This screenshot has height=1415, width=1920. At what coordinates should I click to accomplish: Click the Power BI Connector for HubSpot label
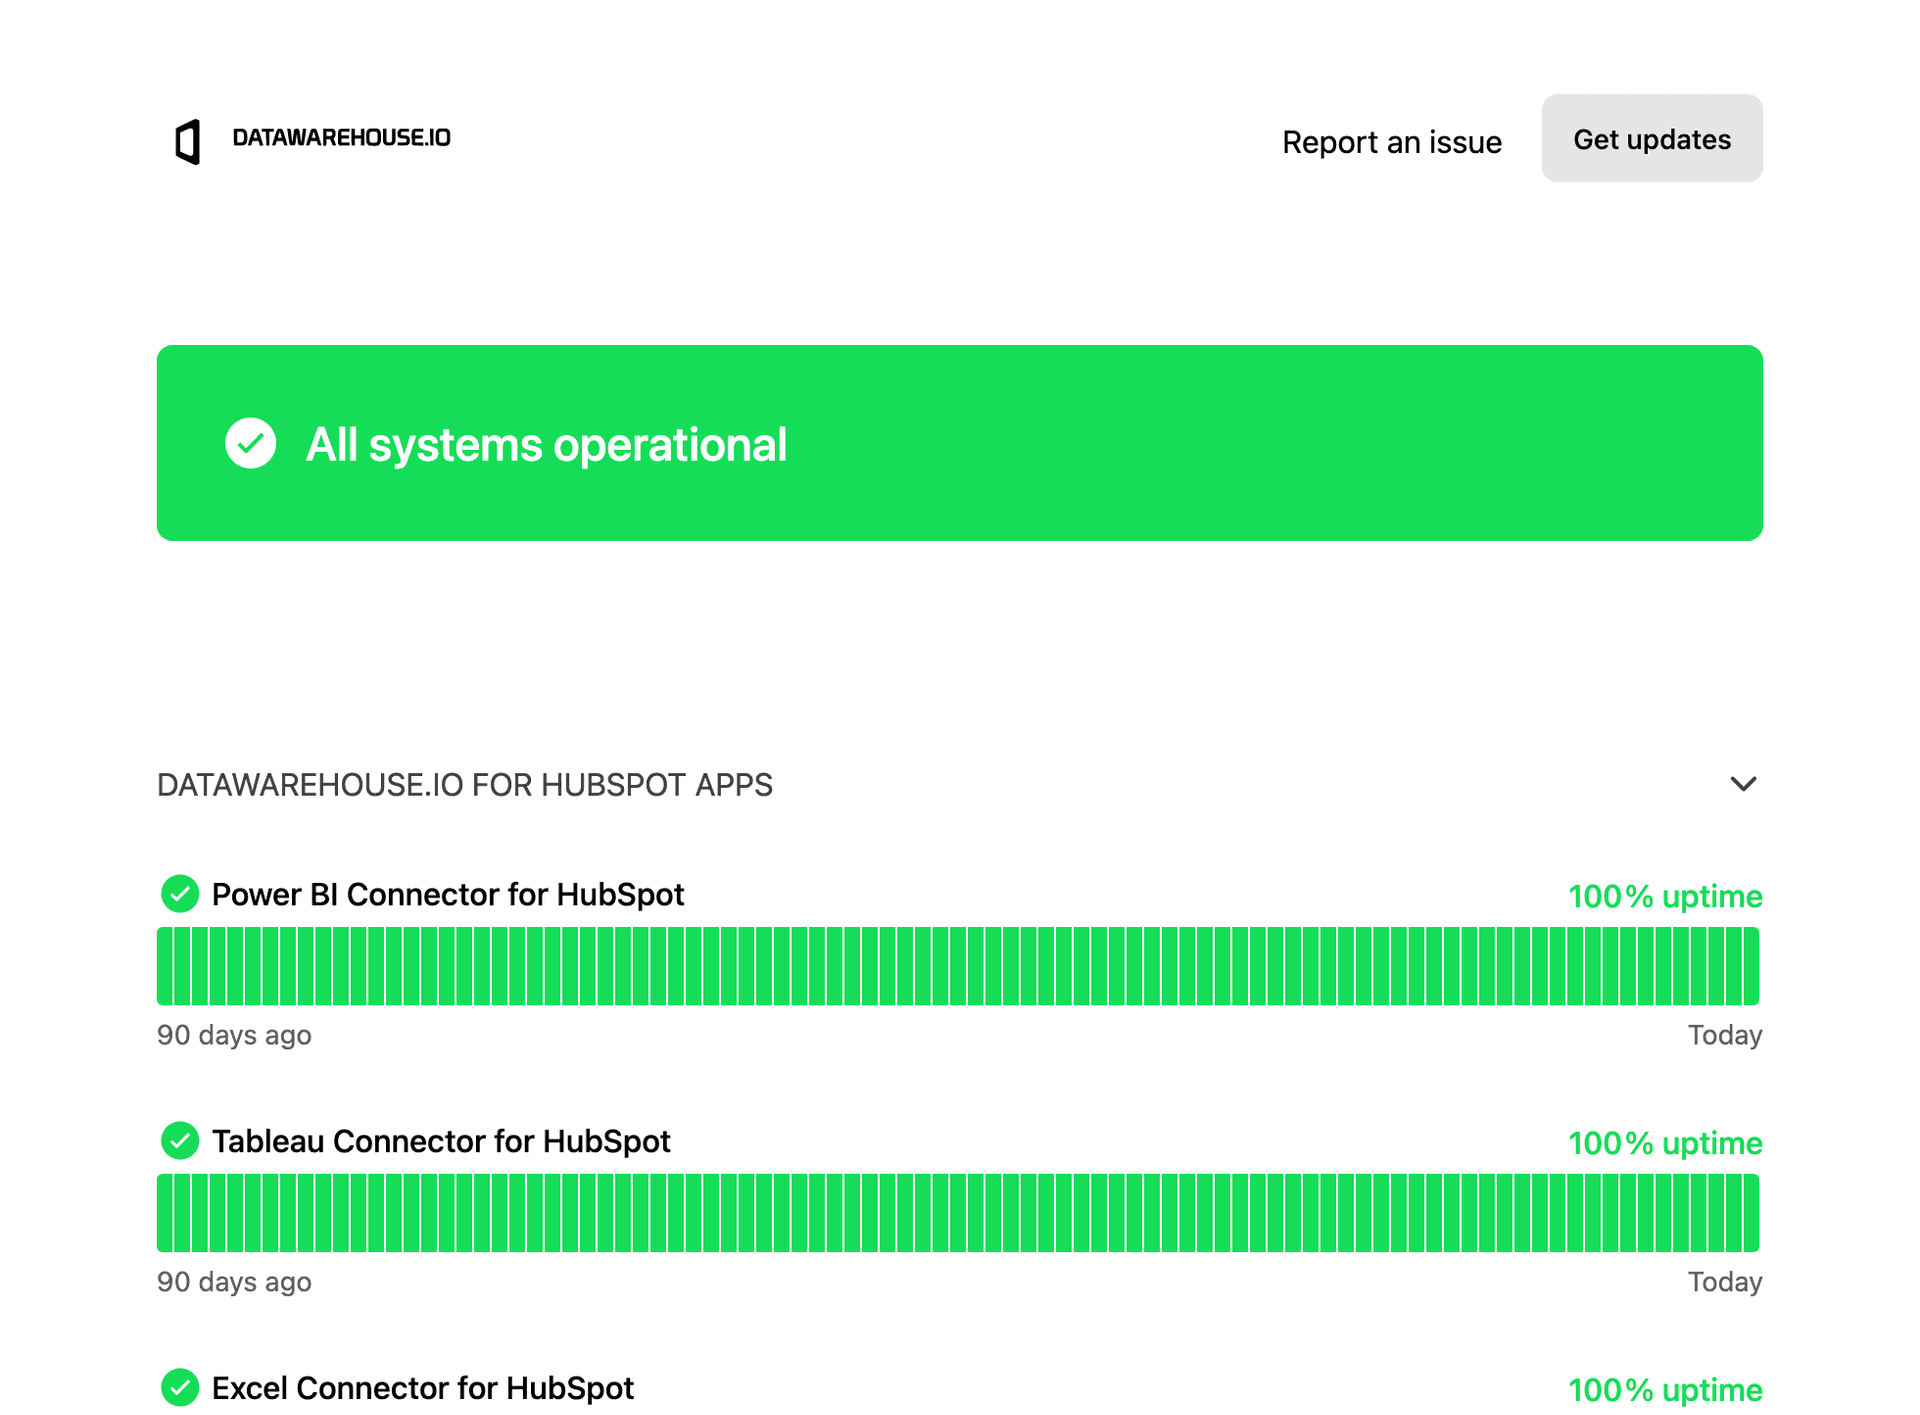click(448, 894)
